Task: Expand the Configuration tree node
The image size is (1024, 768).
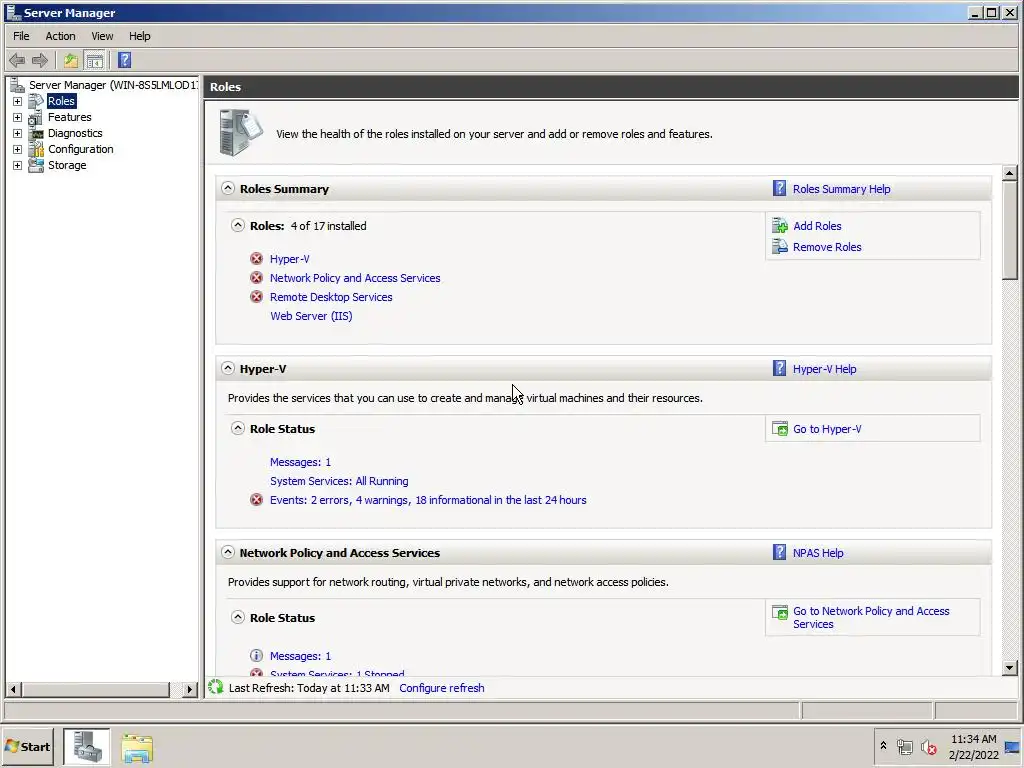Action: pyautogui.click(x=18, y=150)
